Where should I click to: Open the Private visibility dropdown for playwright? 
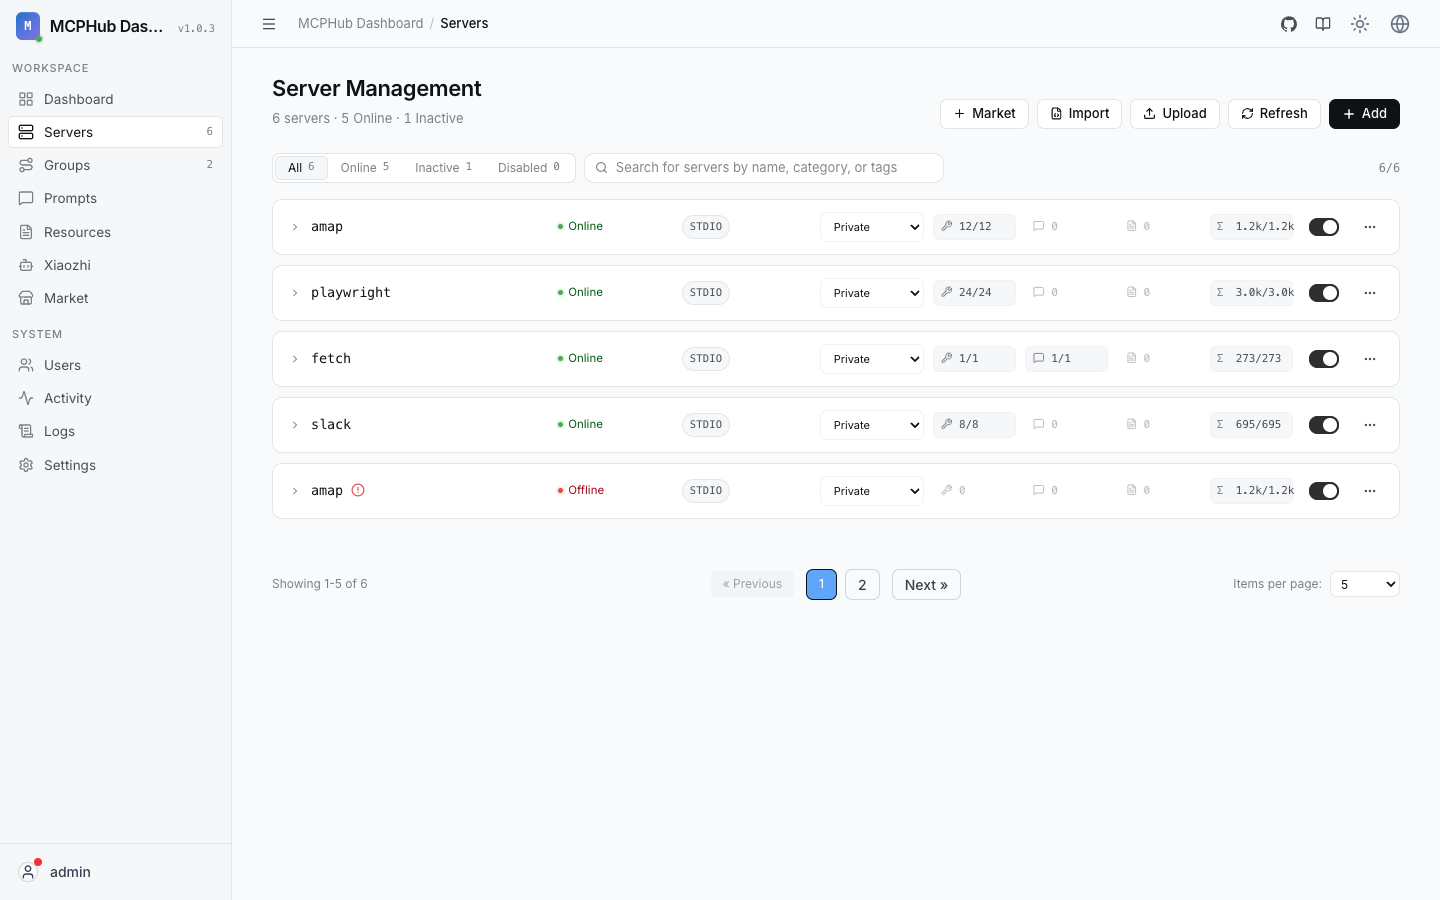(x=872, y=293)
